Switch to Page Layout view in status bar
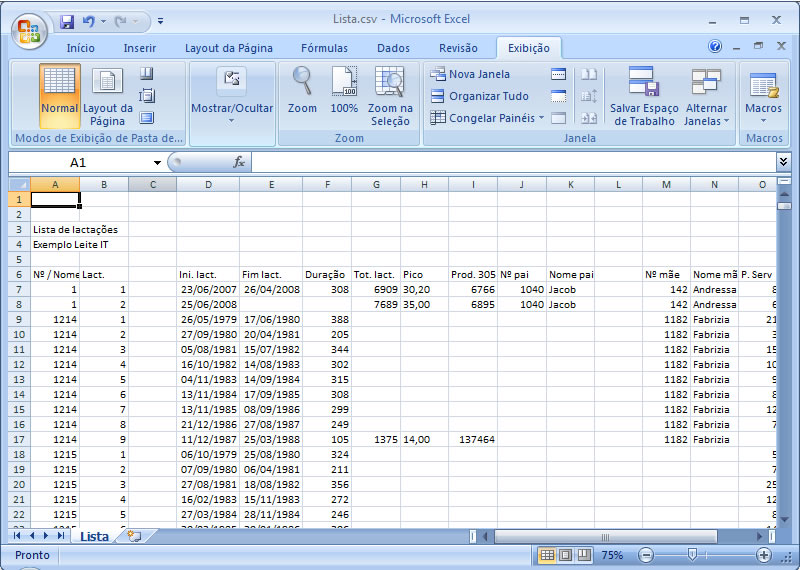 tap(565, 555)
